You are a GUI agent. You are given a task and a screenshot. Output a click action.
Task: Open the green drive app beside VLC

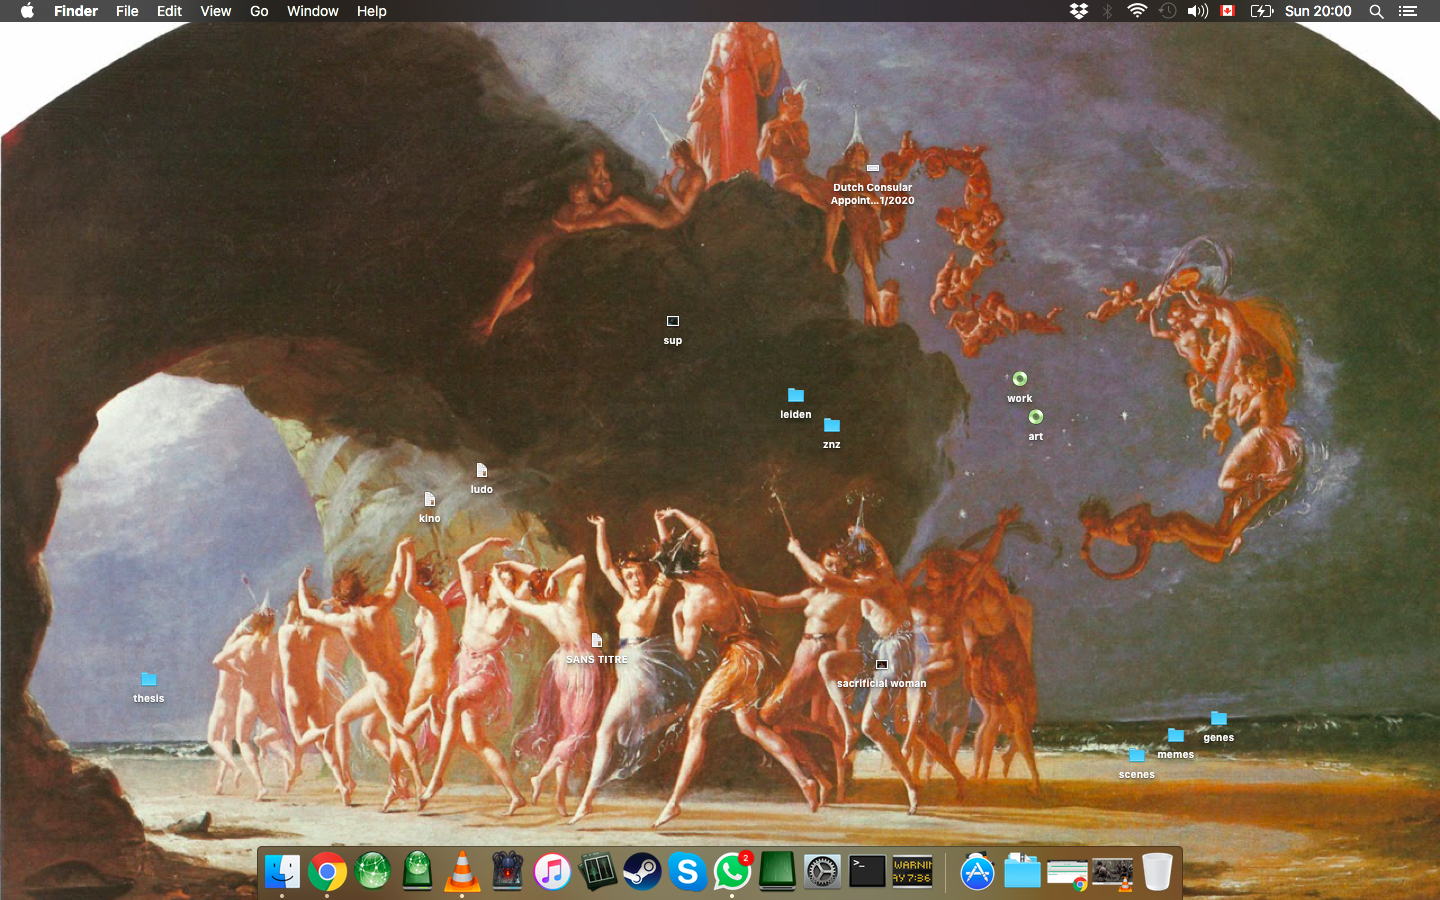[x=417, y=872]
